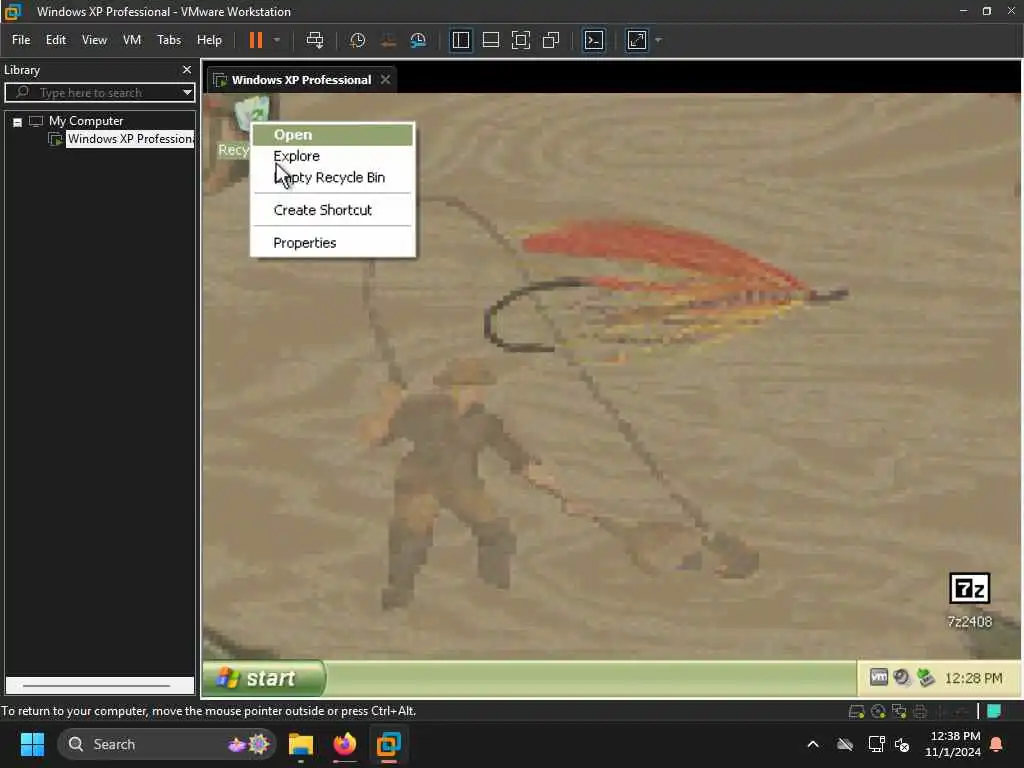Choose Create Shortcut in context menu
Screen dimensions: 1024x768
tap(333, 210)
